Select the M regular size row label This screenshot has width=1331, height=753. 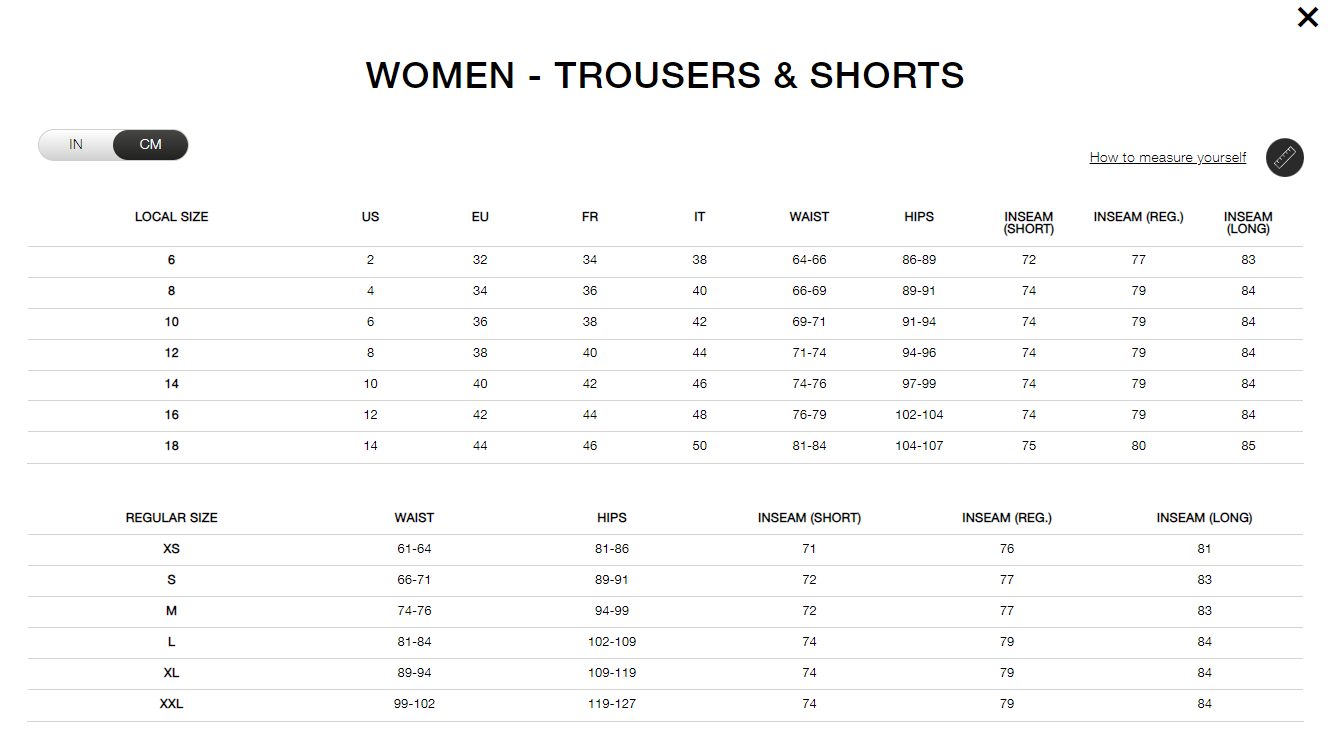tap(172, 611)
